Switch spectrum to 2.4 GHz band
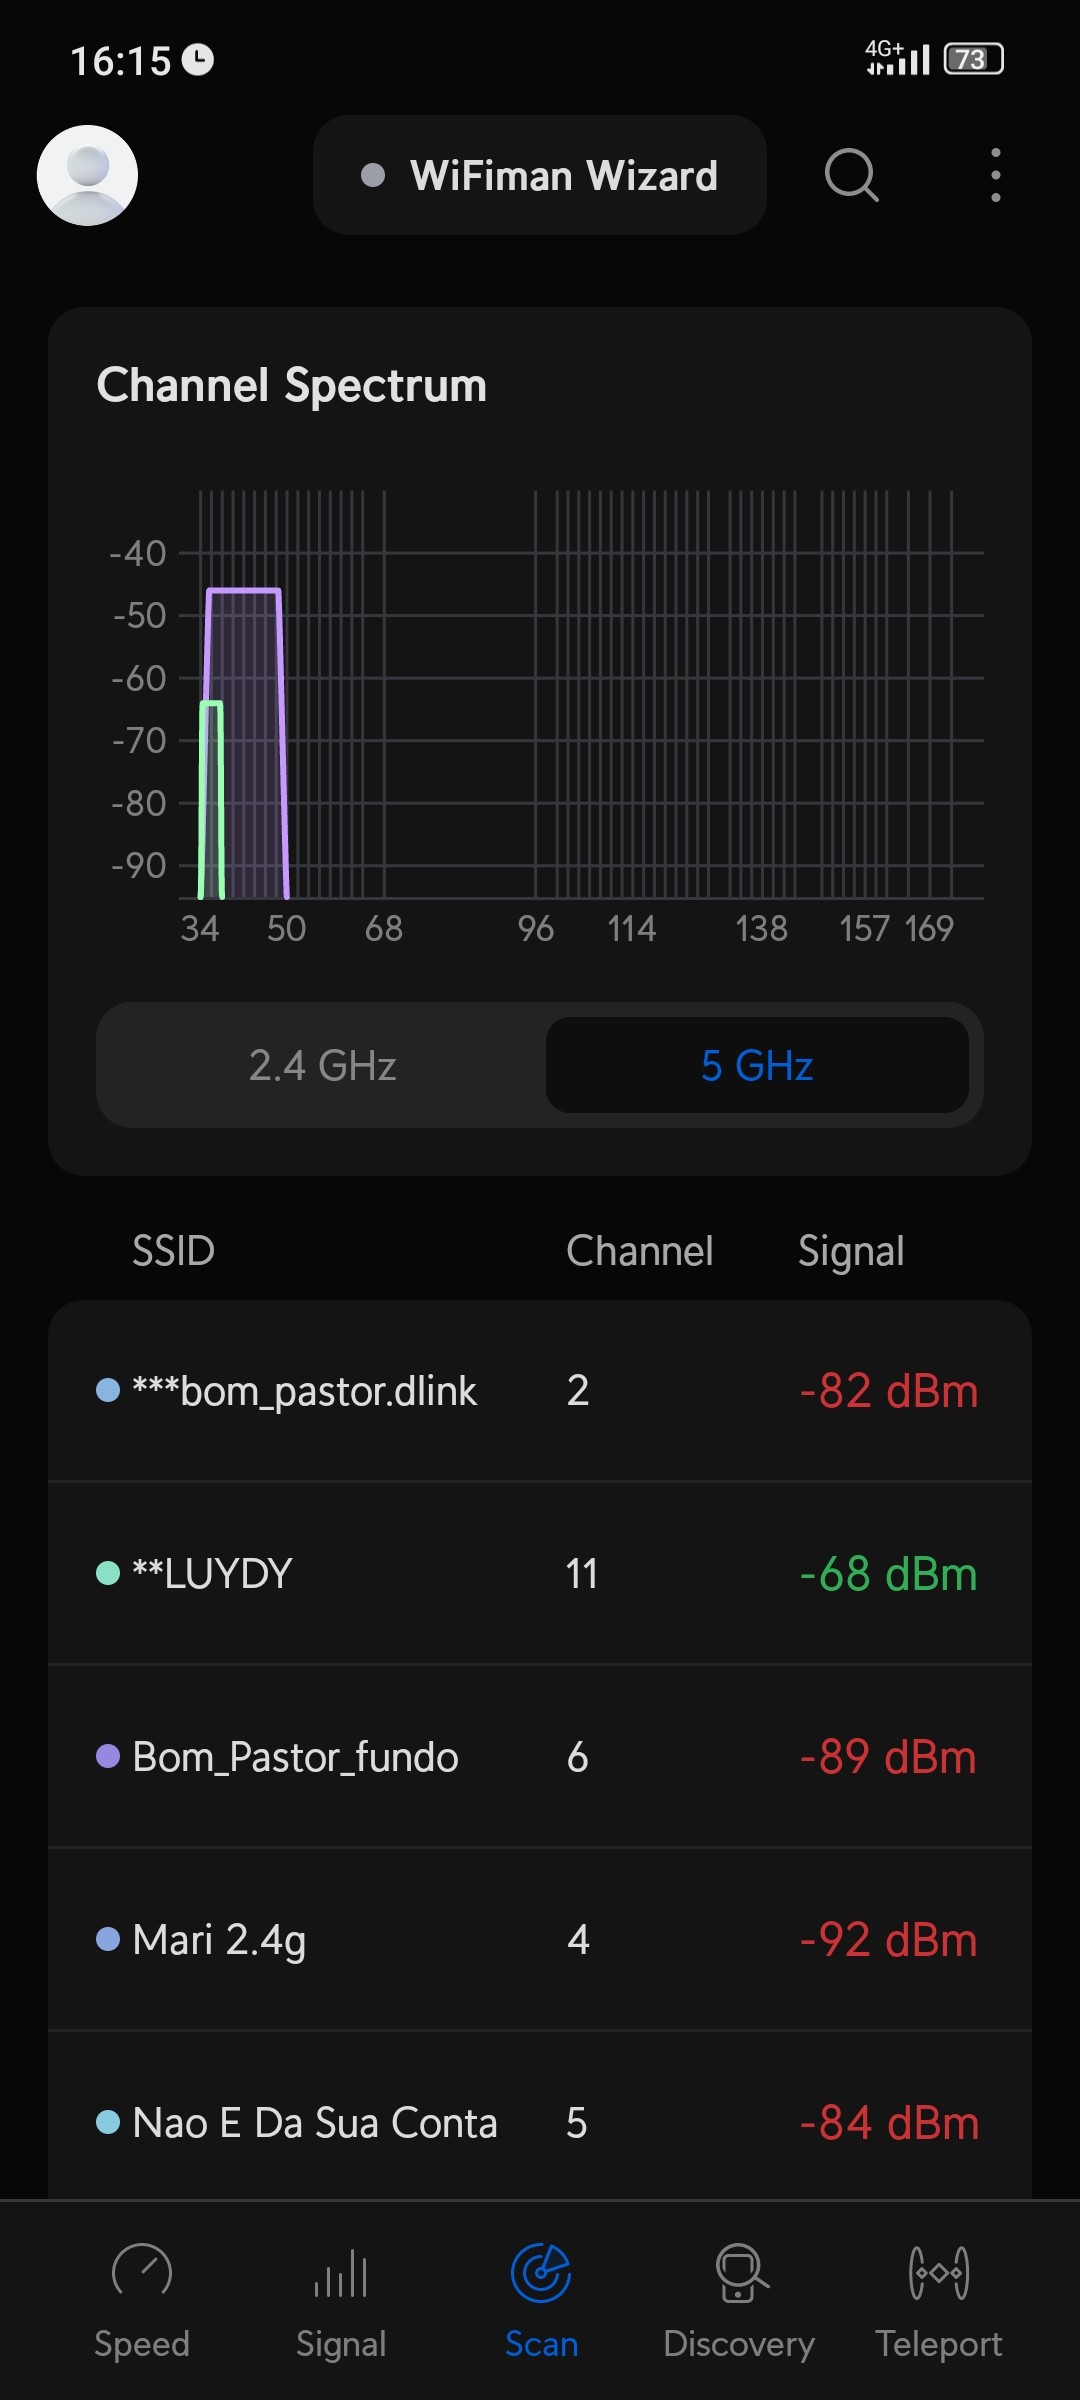 pos(322,1065)
